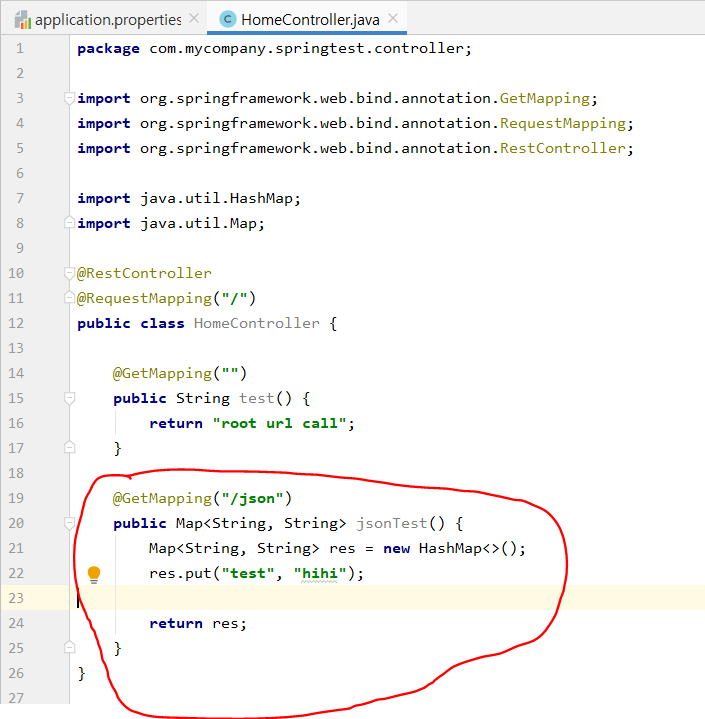Viewport: 705px width, 719px height.
Task: Click line number 23 in the gutter
Action: 16,598
